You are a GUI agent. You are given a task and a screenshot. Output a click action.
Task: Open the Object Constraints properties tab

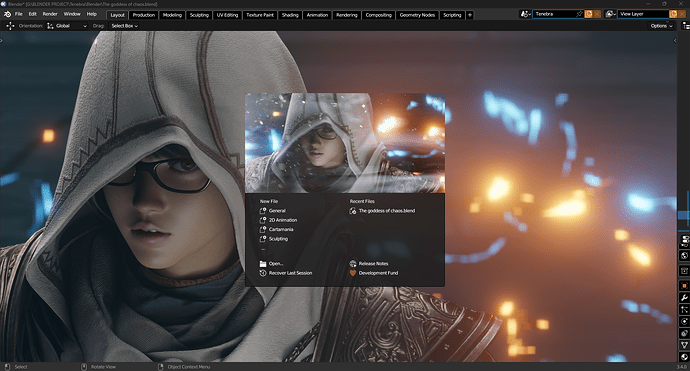click(685, 333)
